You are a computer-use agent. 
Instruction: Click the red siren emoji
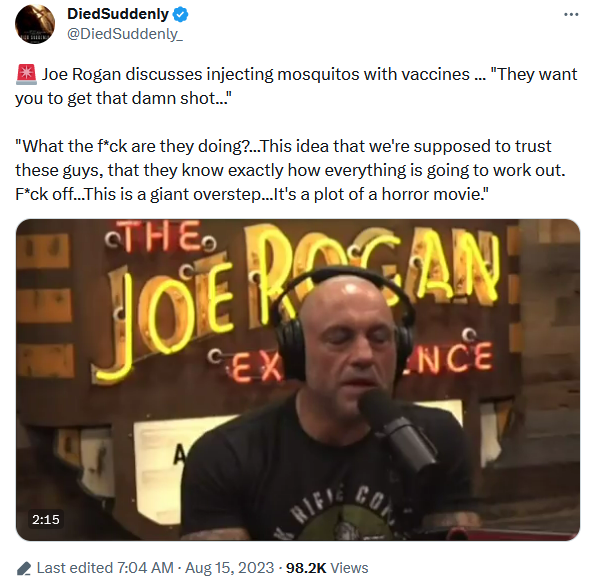point(26,74)
